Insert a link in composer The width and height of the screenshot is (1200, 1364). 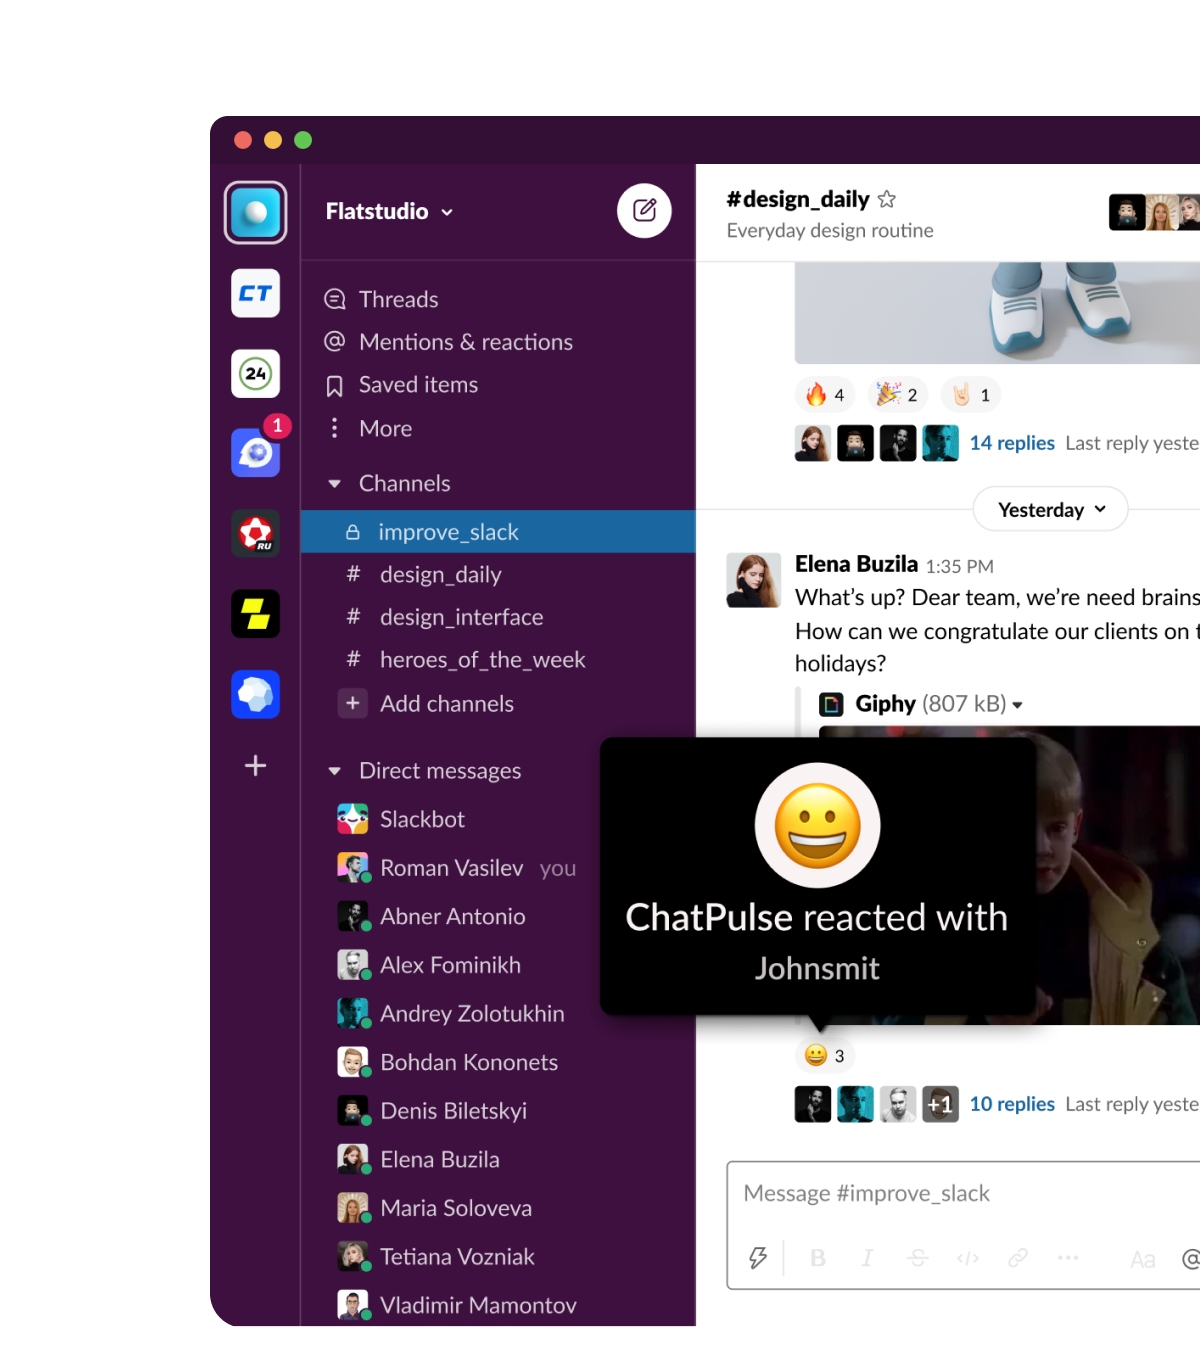pyautogui.click(x=1018, y=1258)
